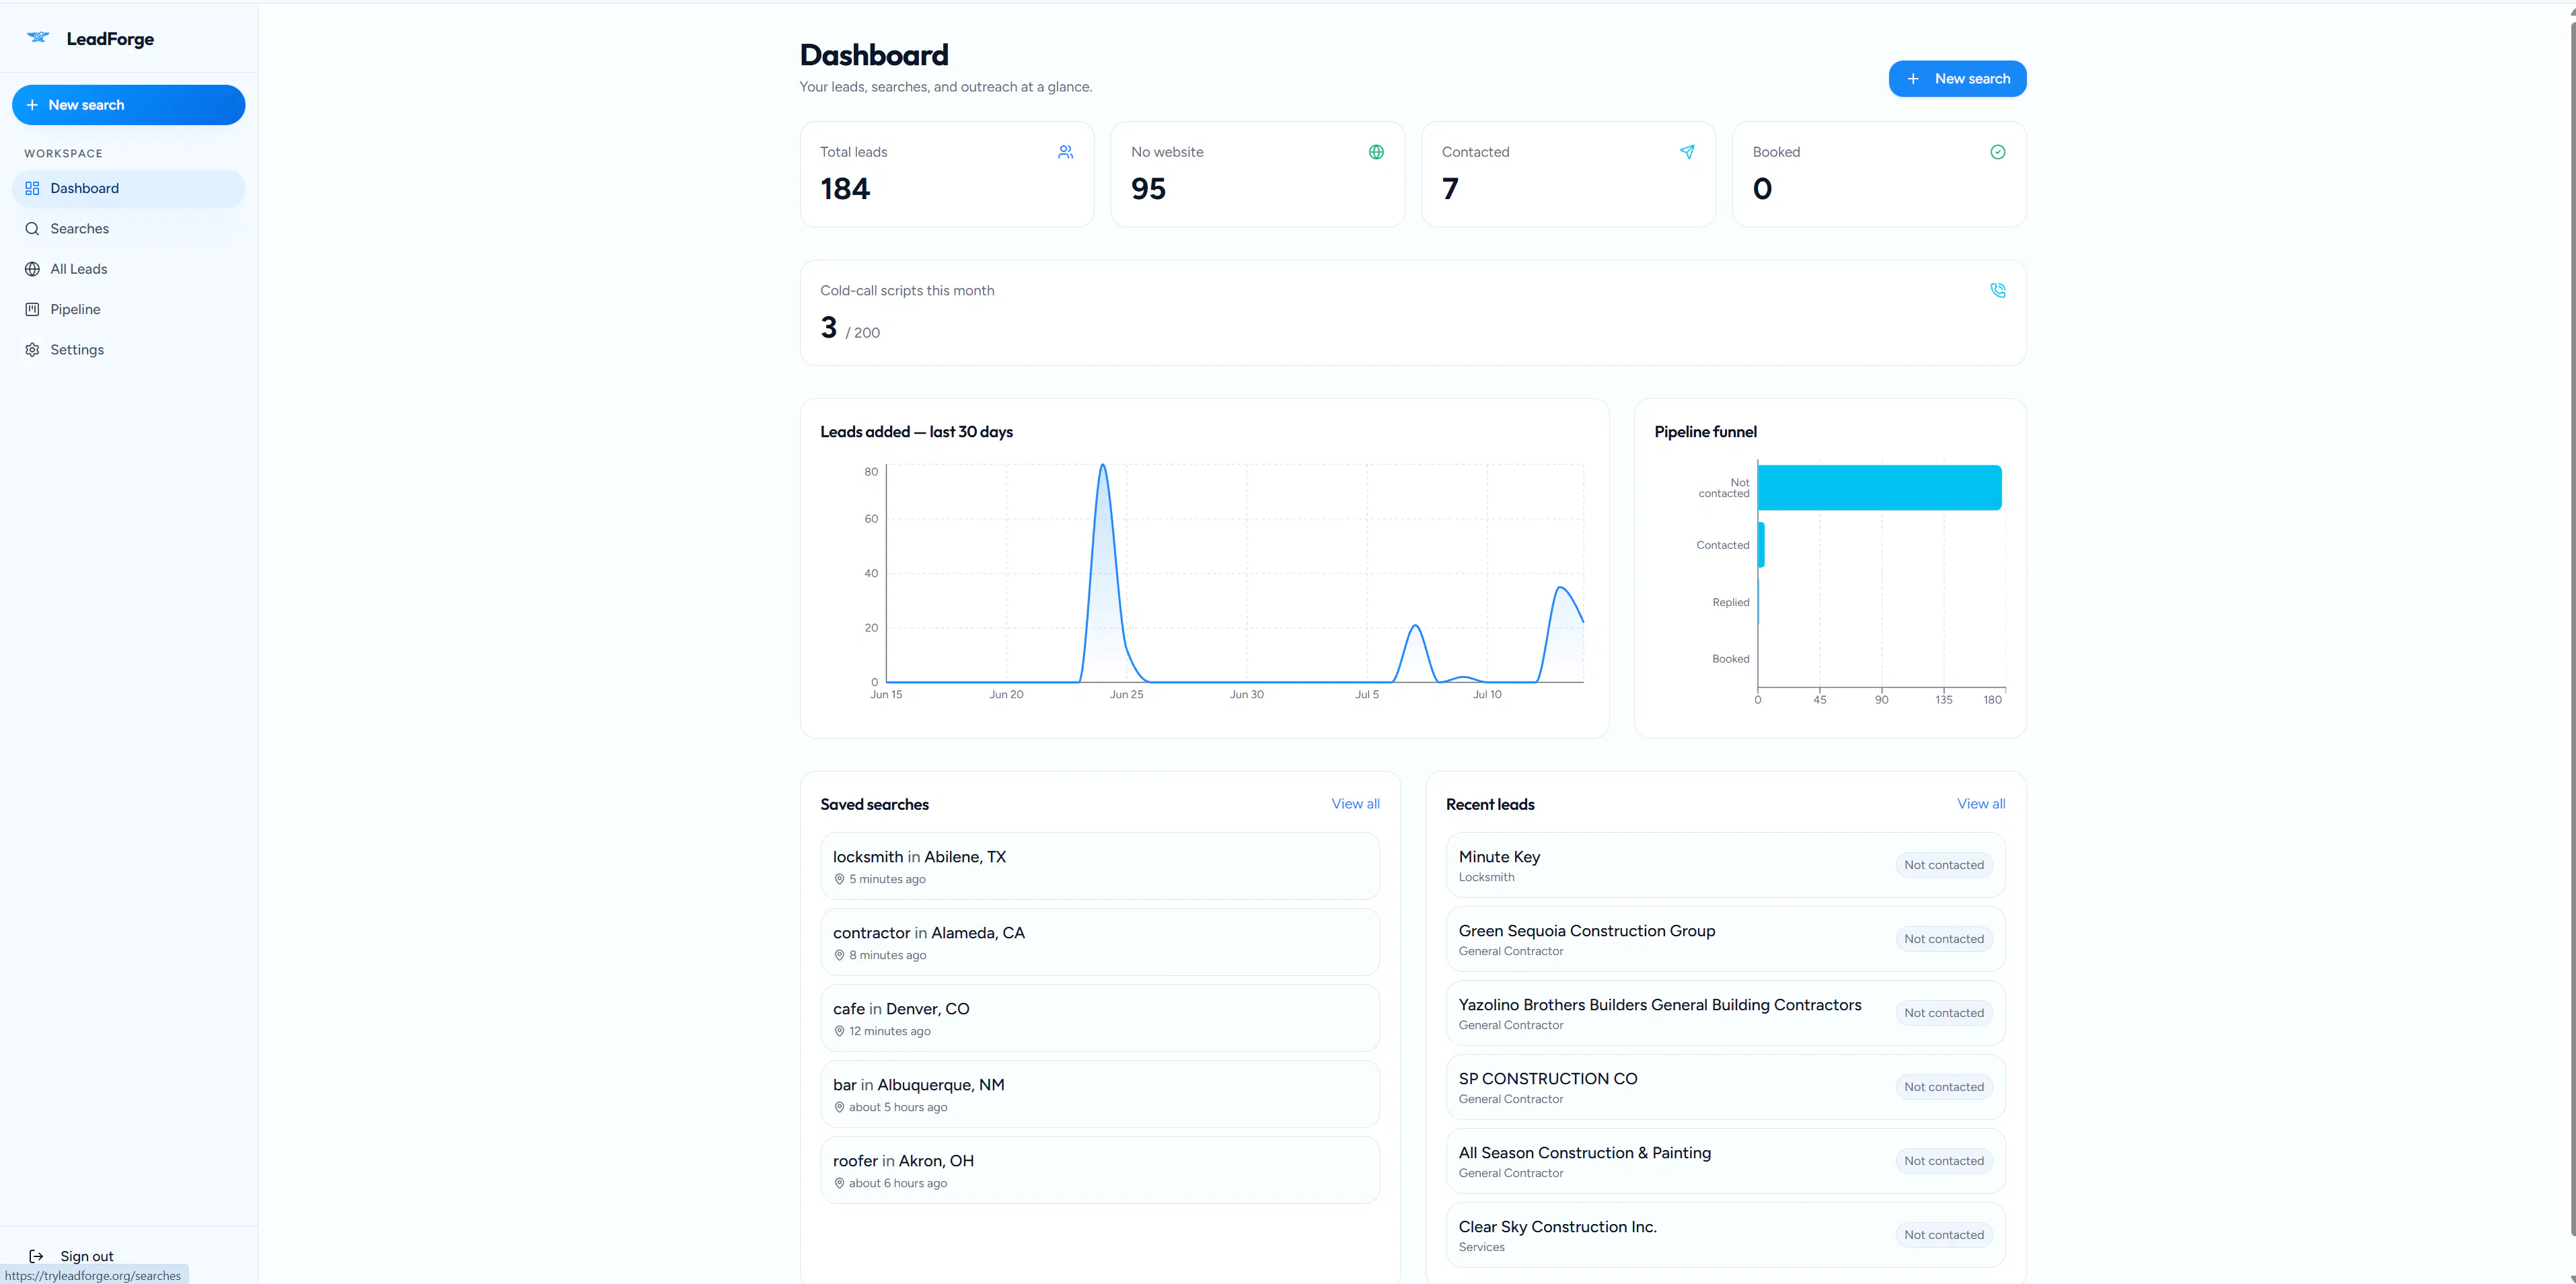Click the Contacted 7 card
This screenshot has width=2576, height=1284.
1568,174
